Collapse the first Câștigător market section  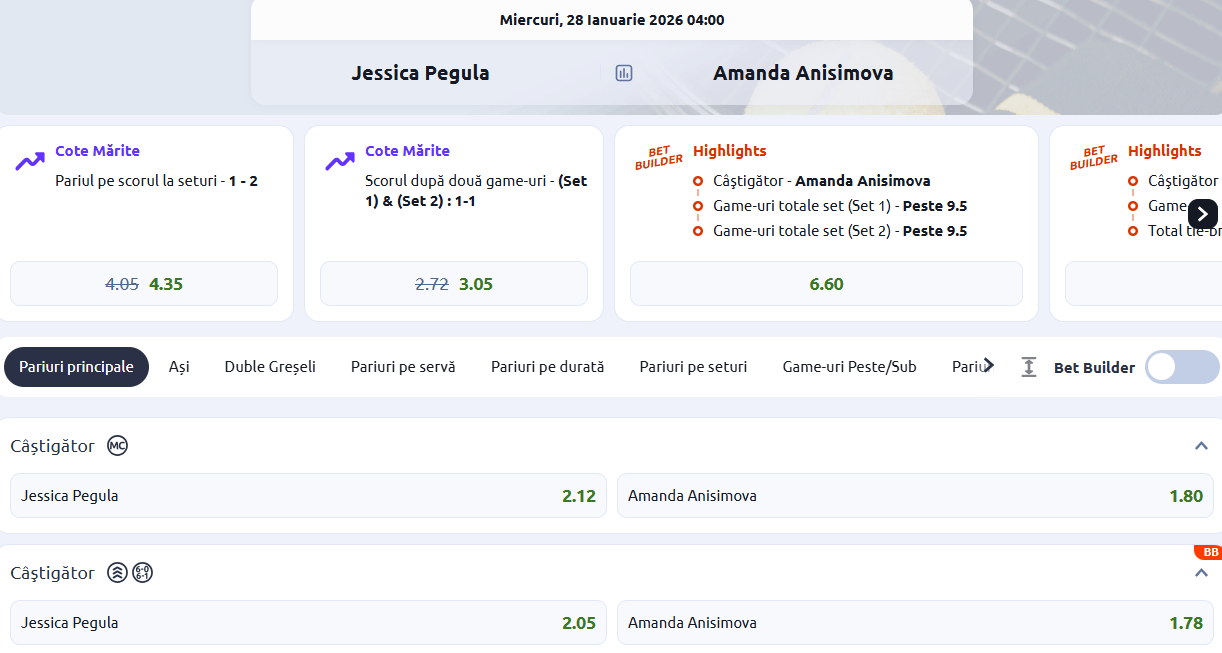click(x=1201, y=446)
